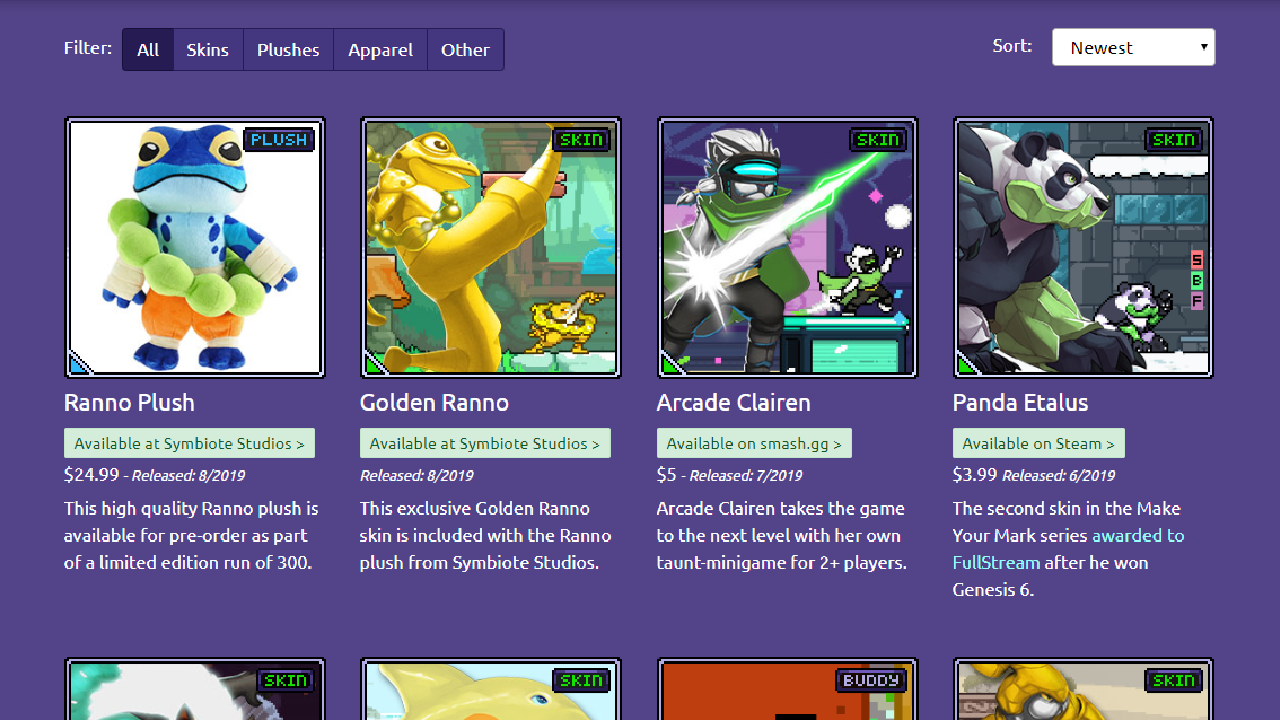The width and height of the screenshot is (1280, 720).
Task: Click the BUDDY badge on the bottom product
Action: click(870, 680)
